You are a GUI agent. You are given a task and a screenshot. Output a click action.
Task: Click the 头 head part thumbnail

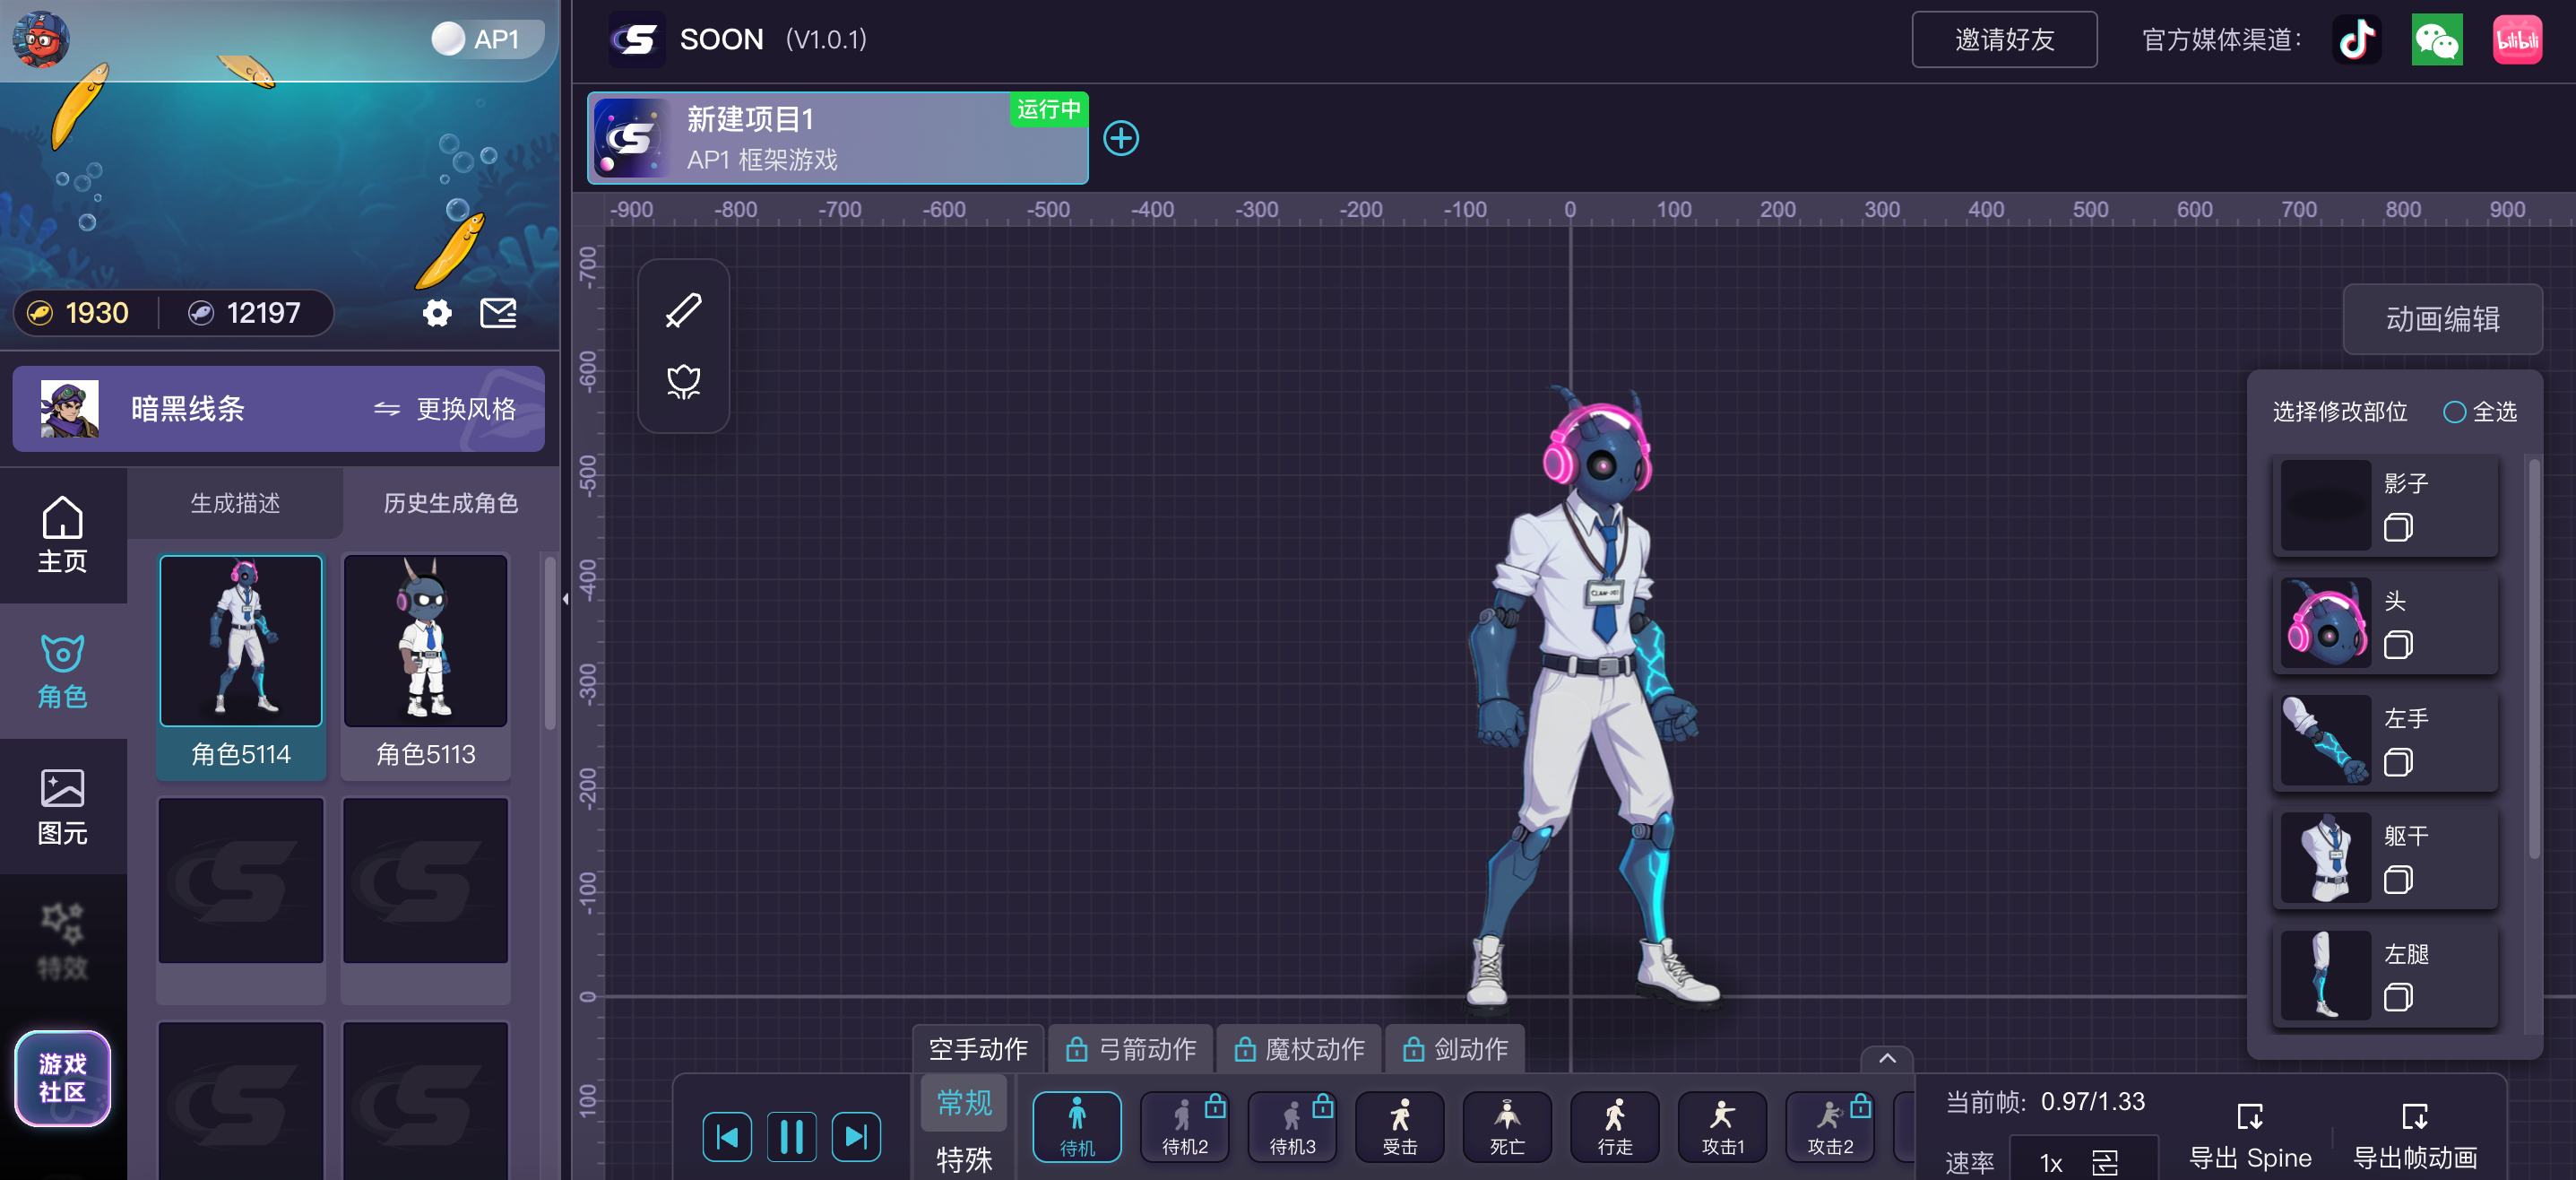(x=2326, y=623)
